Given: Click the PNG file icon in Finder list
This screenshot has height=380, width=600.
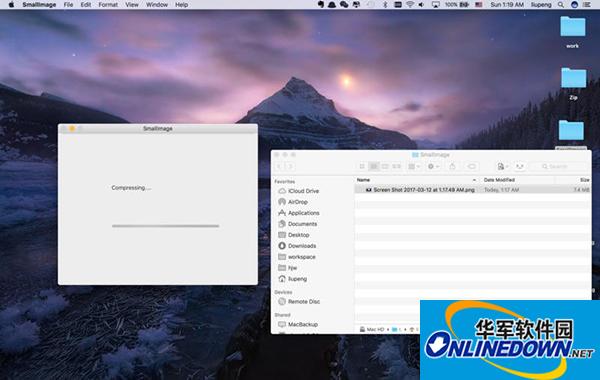Looking at the screenshot, I should click(x=369, y=190).
